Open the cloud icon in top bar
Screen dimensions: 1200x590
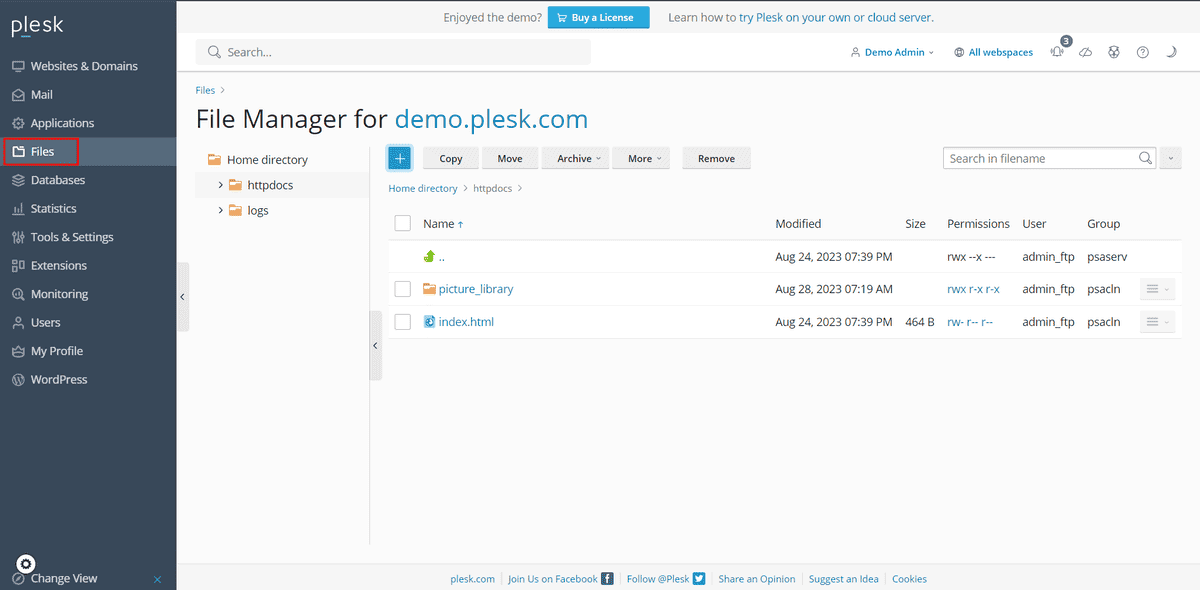(1085, 52)
